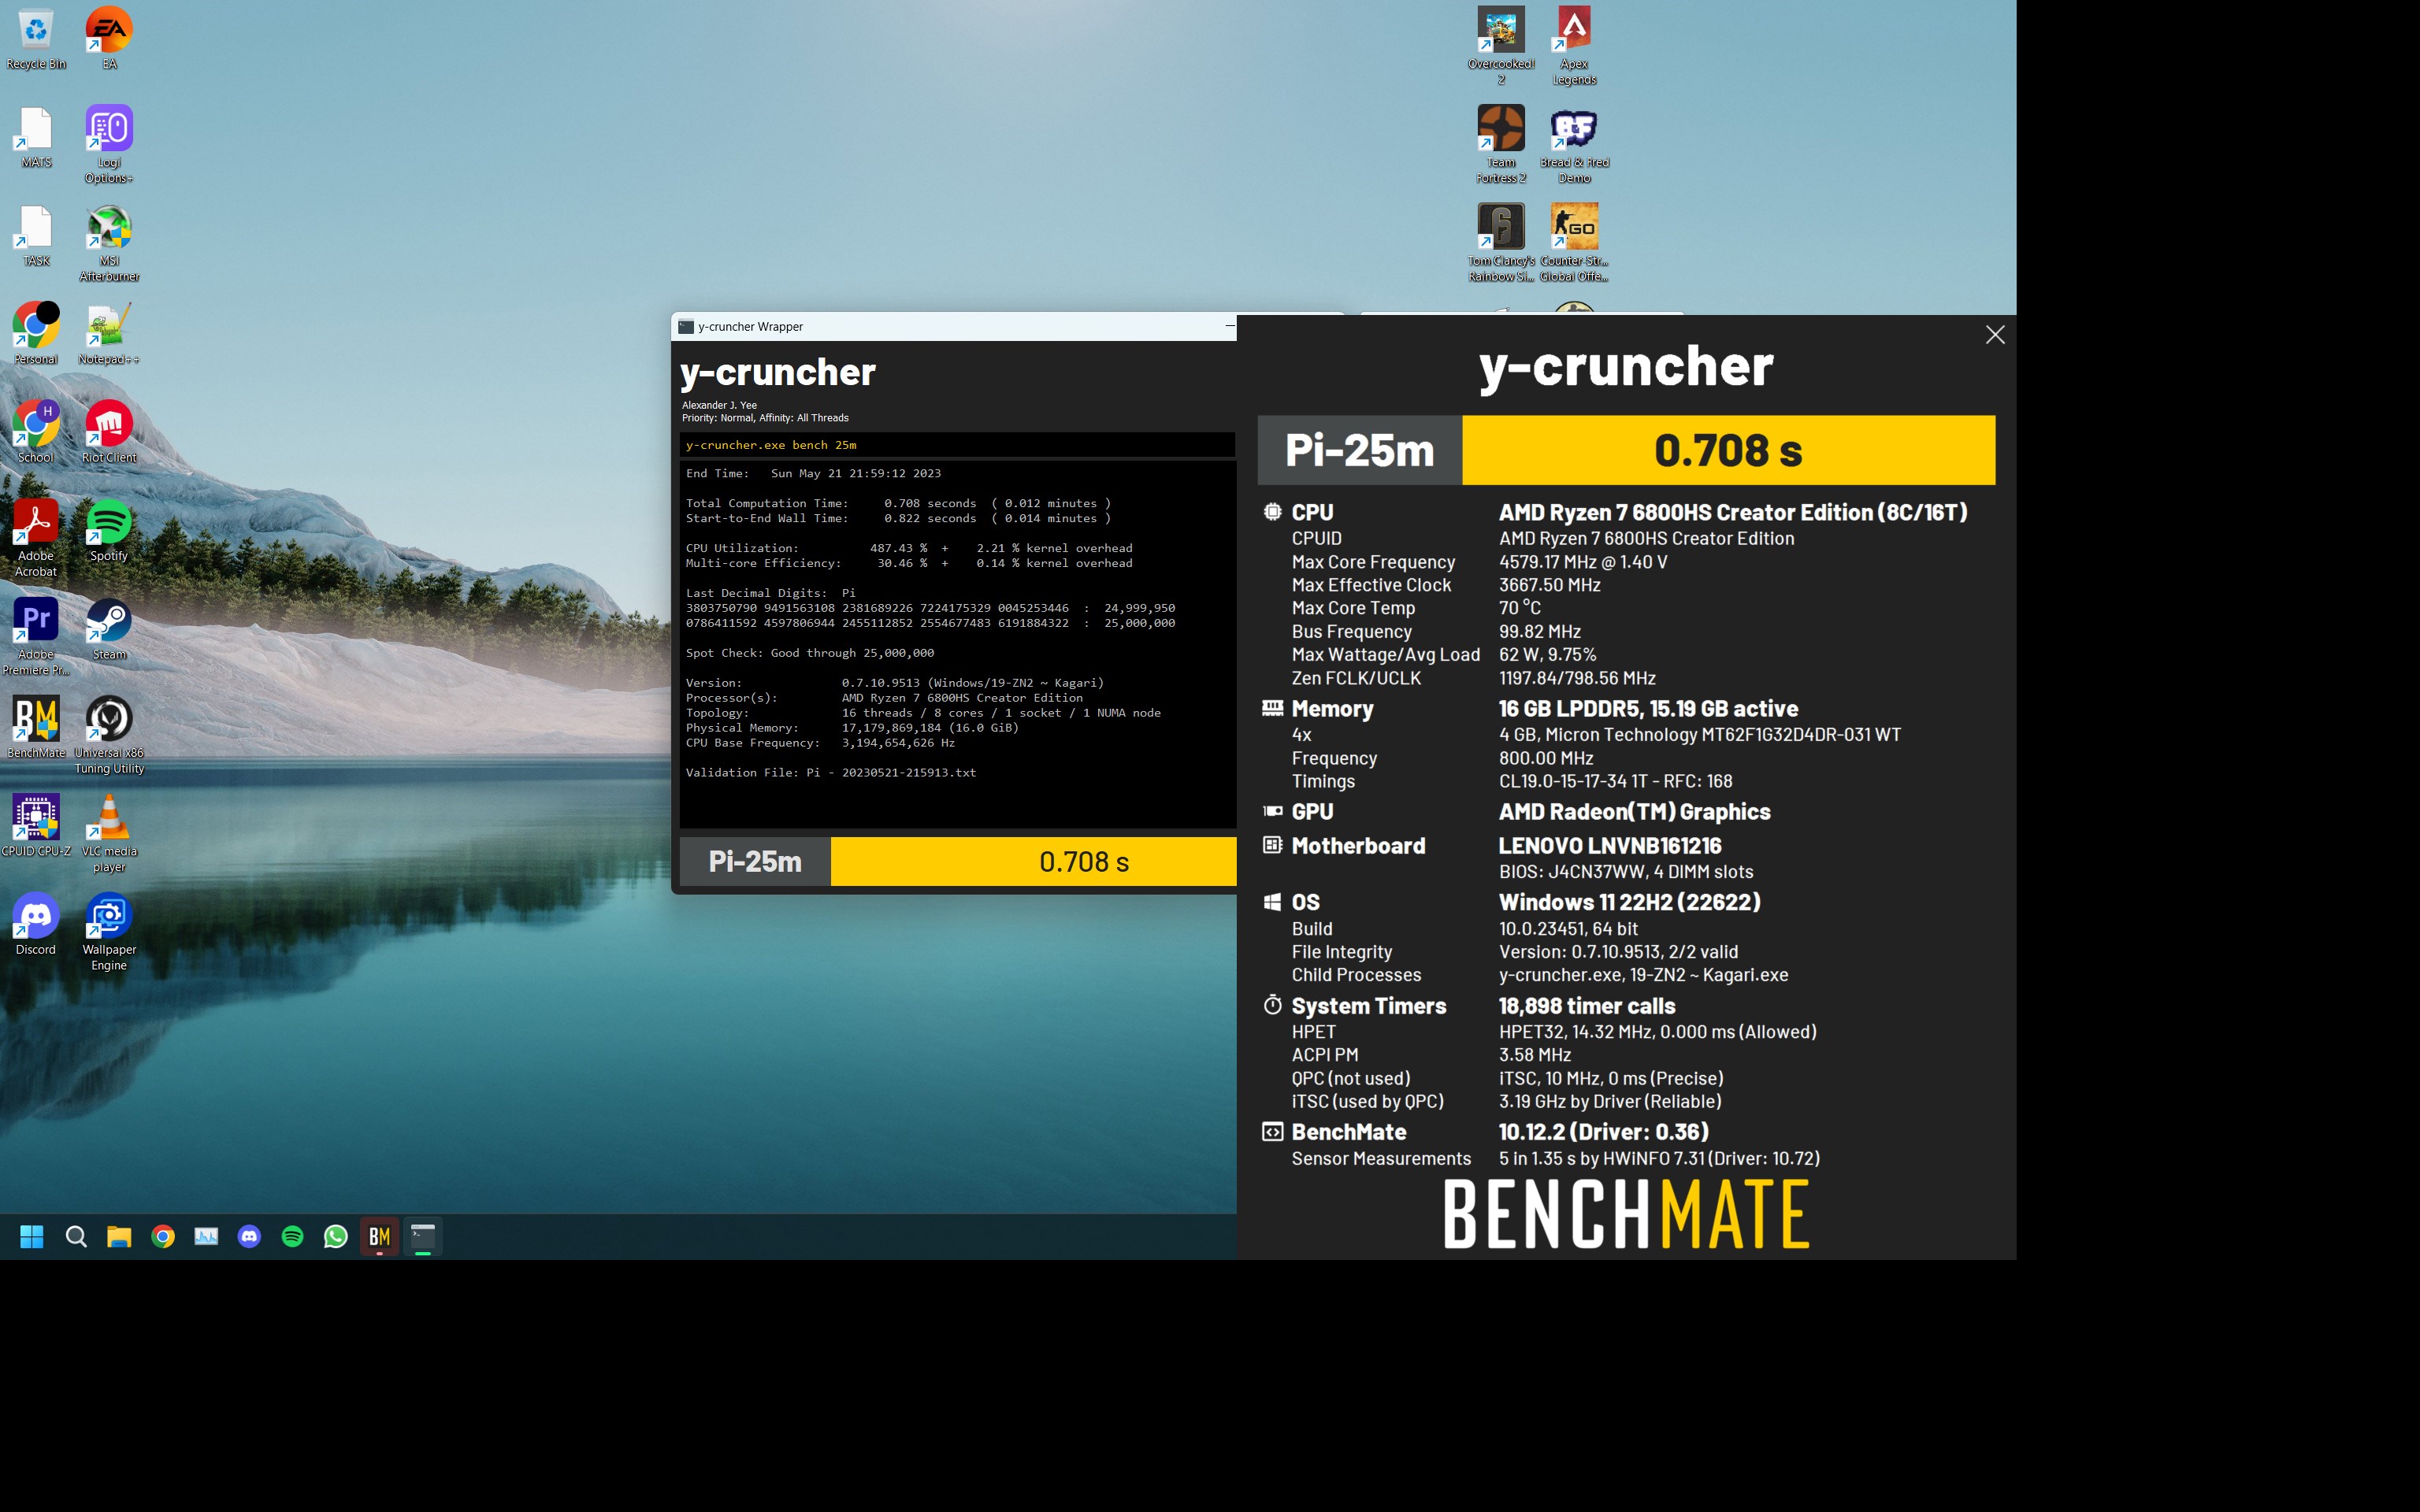Open the School Chrome profile shortcut
Image resolution: width=2420 pixels, height=1512 pixels.
[x=36, y=432]
